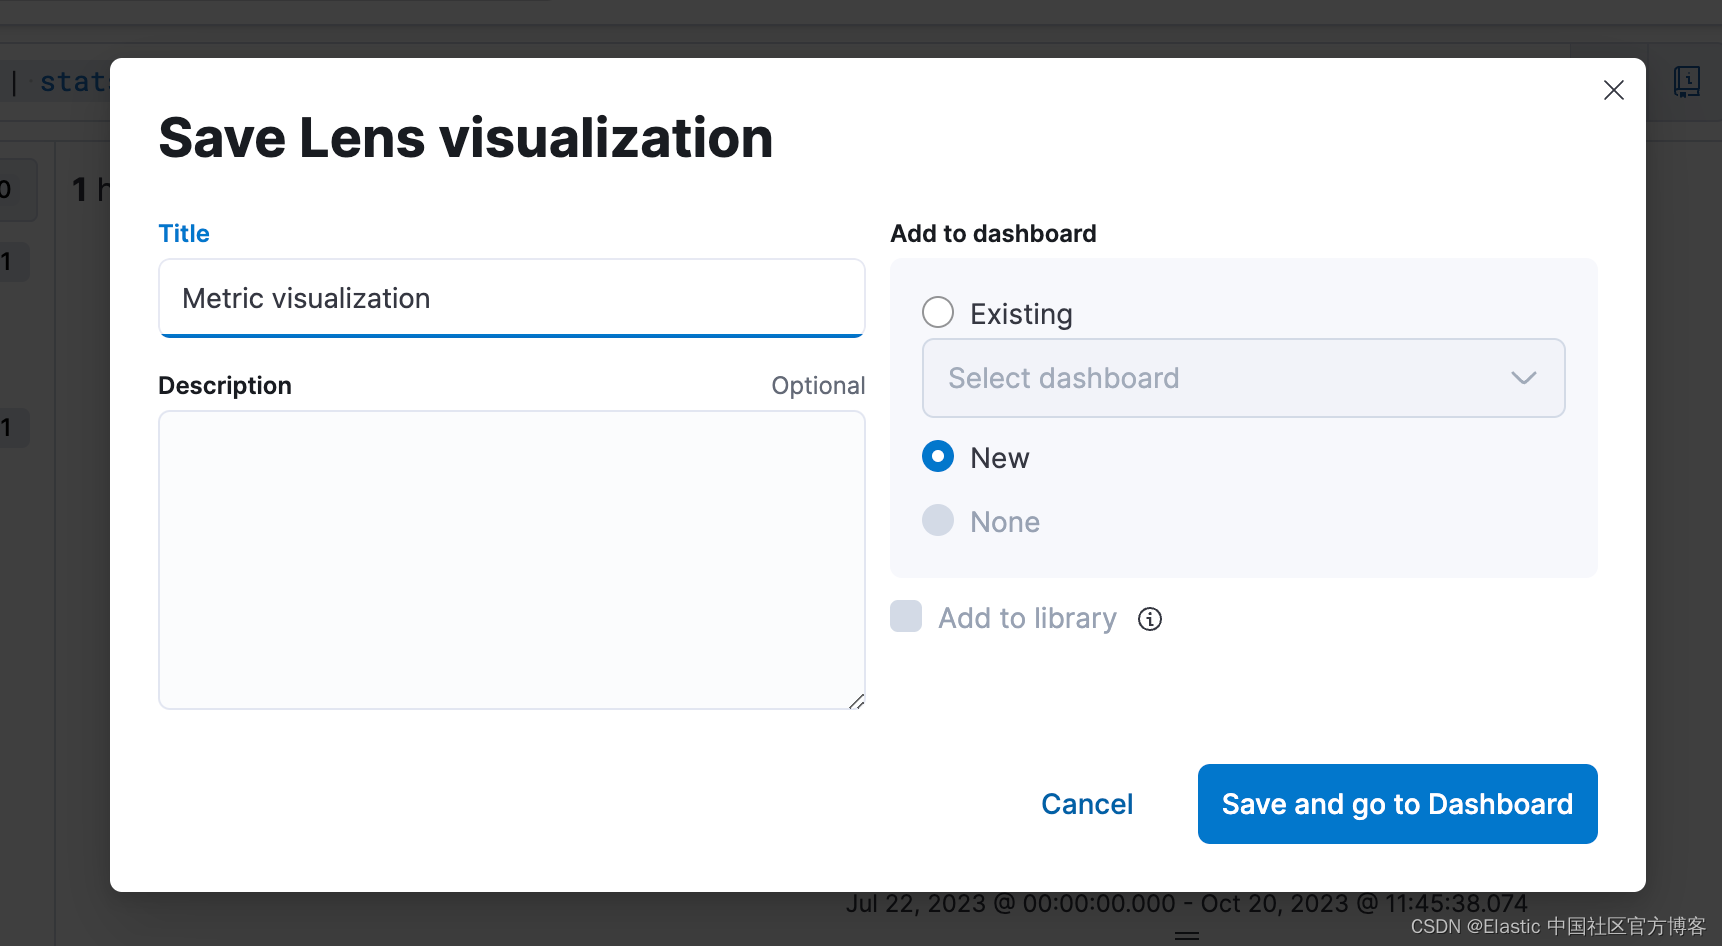Click the date range text below the dialog
The width and height of the screenshot is (1722, 946).
tap(1186, 904)
